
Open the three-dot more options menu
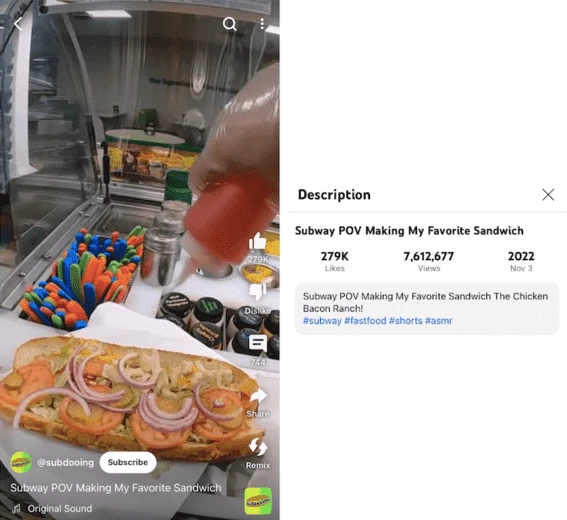click(x=262, y=24)
